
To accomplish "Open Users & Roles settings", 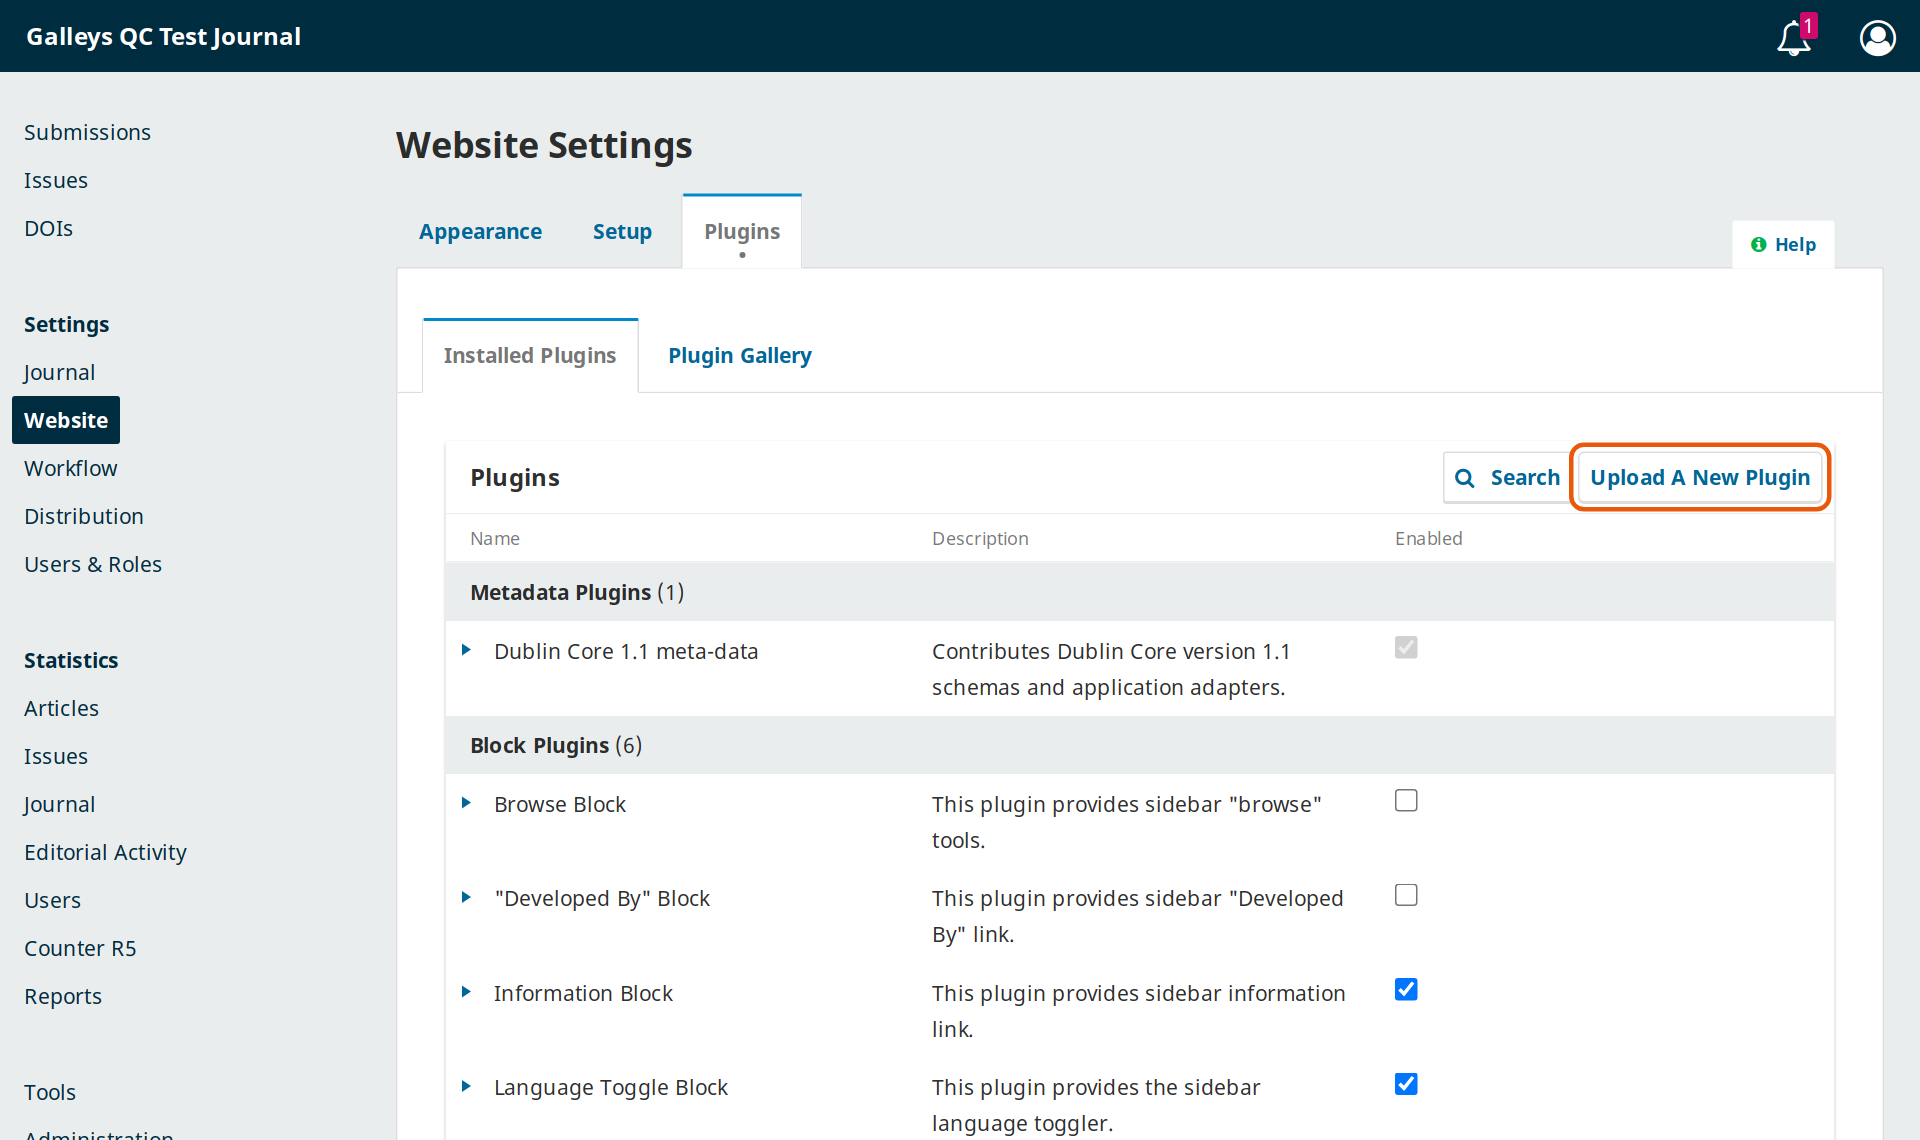I will [x=93, y=564].
